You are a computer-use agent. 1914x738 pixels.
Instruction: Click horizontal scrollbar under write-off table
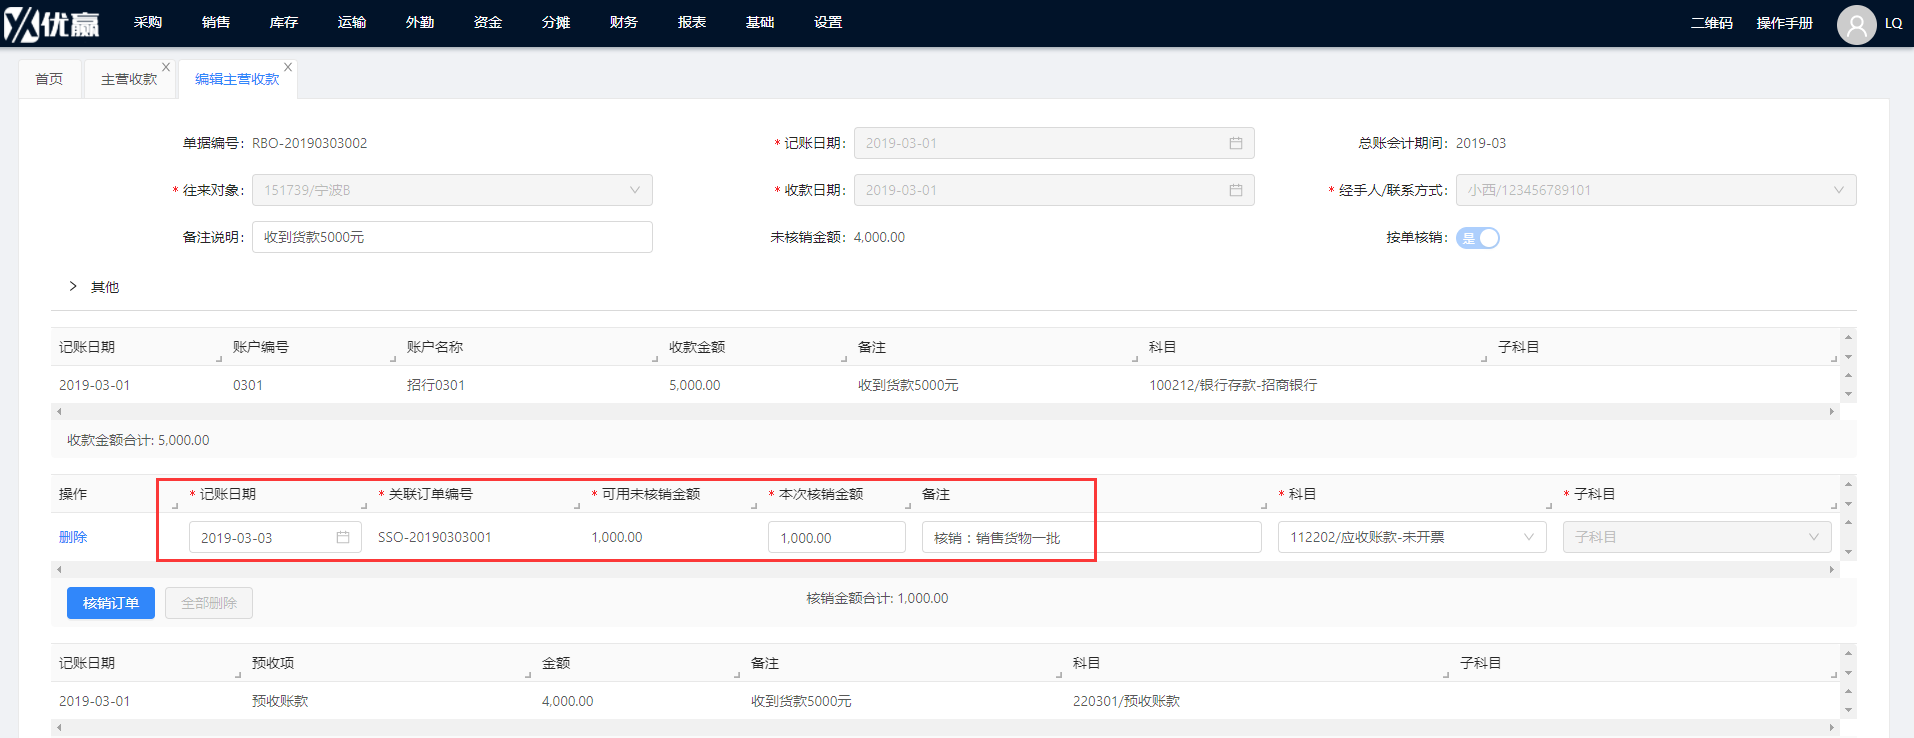(x=945, y=569)
